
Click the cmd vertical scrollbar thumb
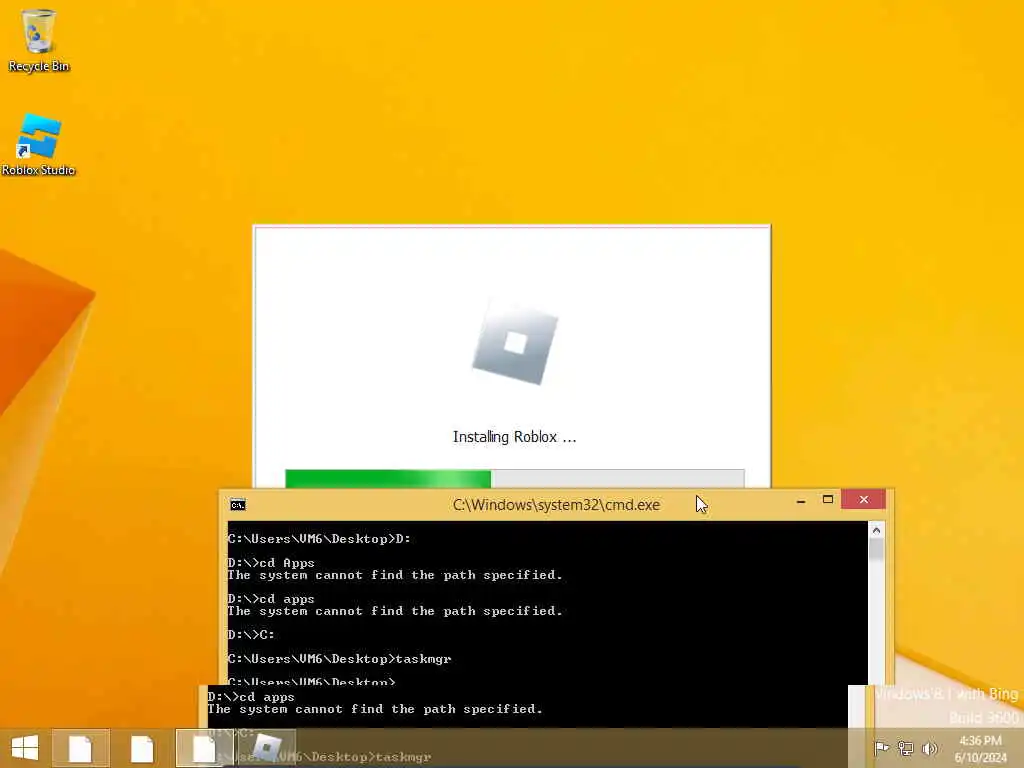point(876,550)
